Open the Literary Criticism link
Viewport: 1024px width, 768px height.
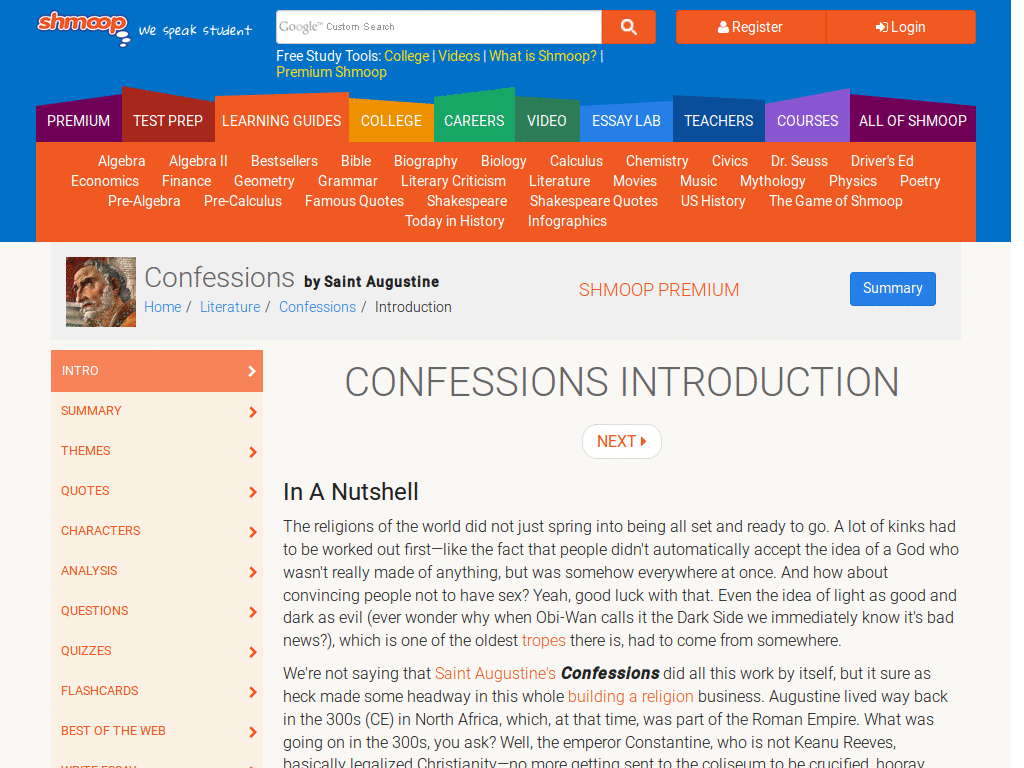pyautogui.click(x=453, y=181)
